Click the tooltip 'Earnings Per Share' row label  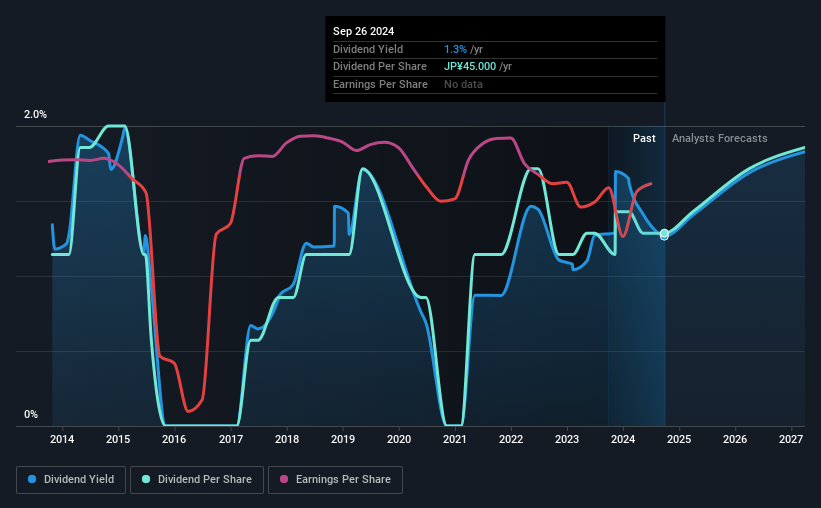coord(380,84)
